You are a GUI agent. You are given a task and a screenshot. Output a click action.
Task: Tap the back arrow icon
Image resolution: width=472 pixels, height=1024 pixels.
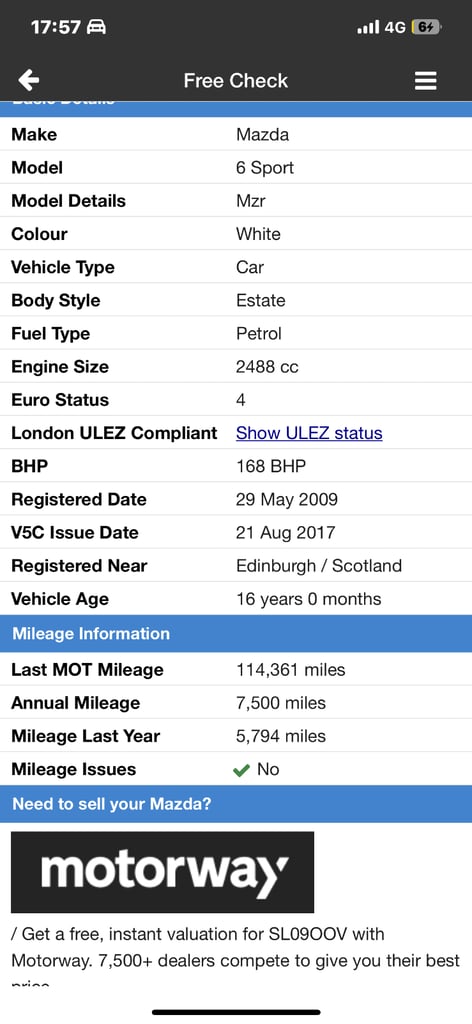pos(29,80)
